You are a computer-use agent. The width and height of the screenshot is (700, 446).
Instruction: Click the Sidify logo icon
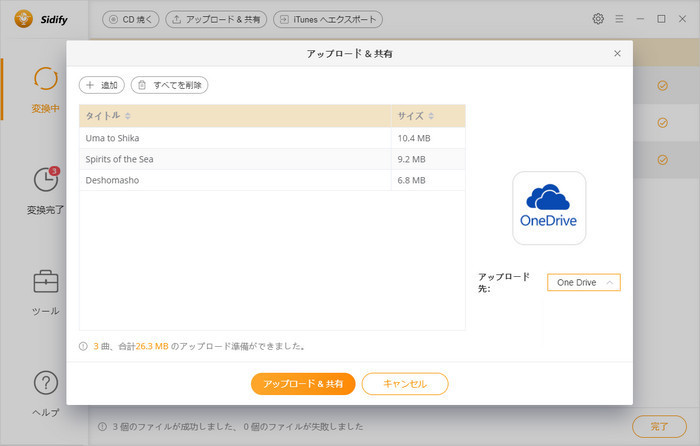point(23,19)
